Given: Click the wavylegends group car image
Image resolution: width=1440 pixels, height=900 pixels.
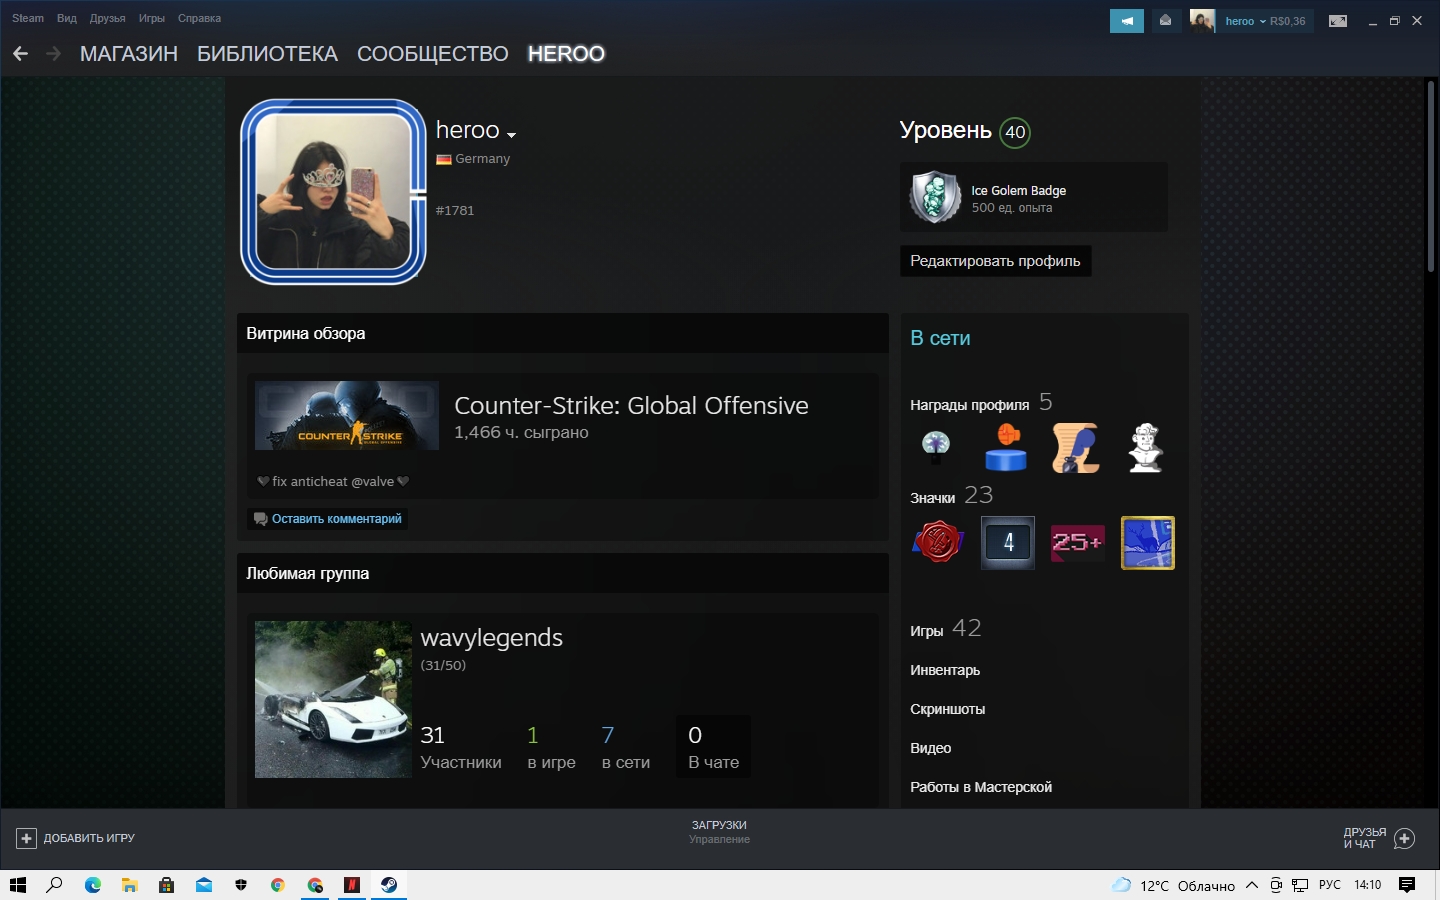Looking at the screenshot, I should point(333,699).
